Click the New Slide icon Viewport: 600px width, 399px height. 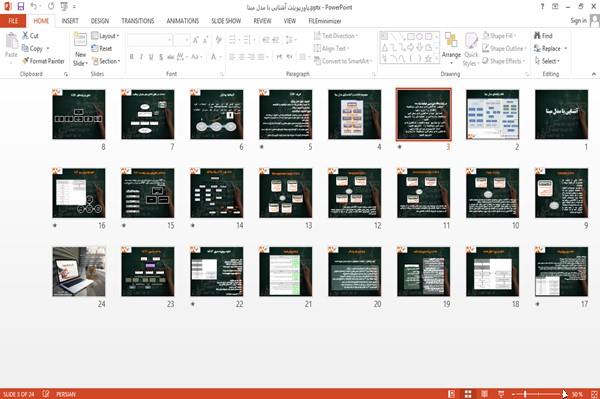click(80, 40)
